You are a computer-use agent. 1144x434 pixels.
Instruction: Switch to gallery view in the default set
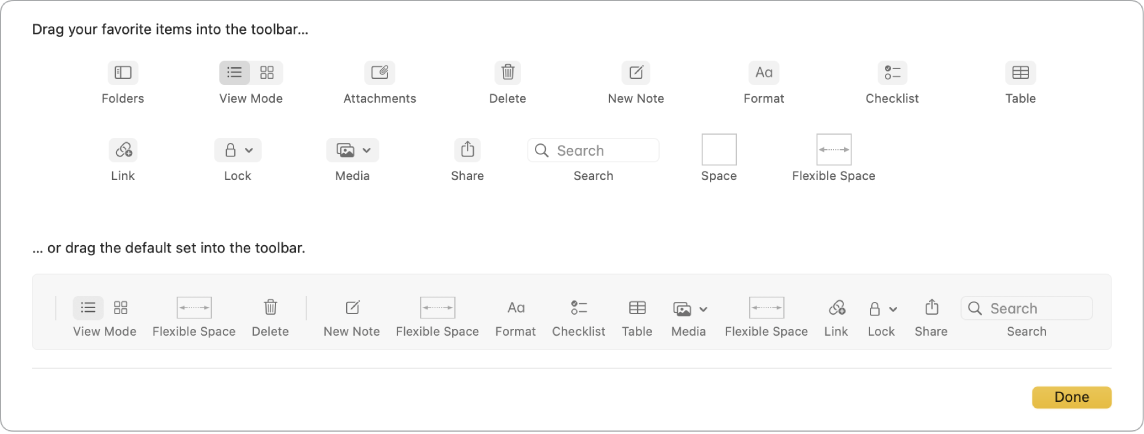point(121,308)
